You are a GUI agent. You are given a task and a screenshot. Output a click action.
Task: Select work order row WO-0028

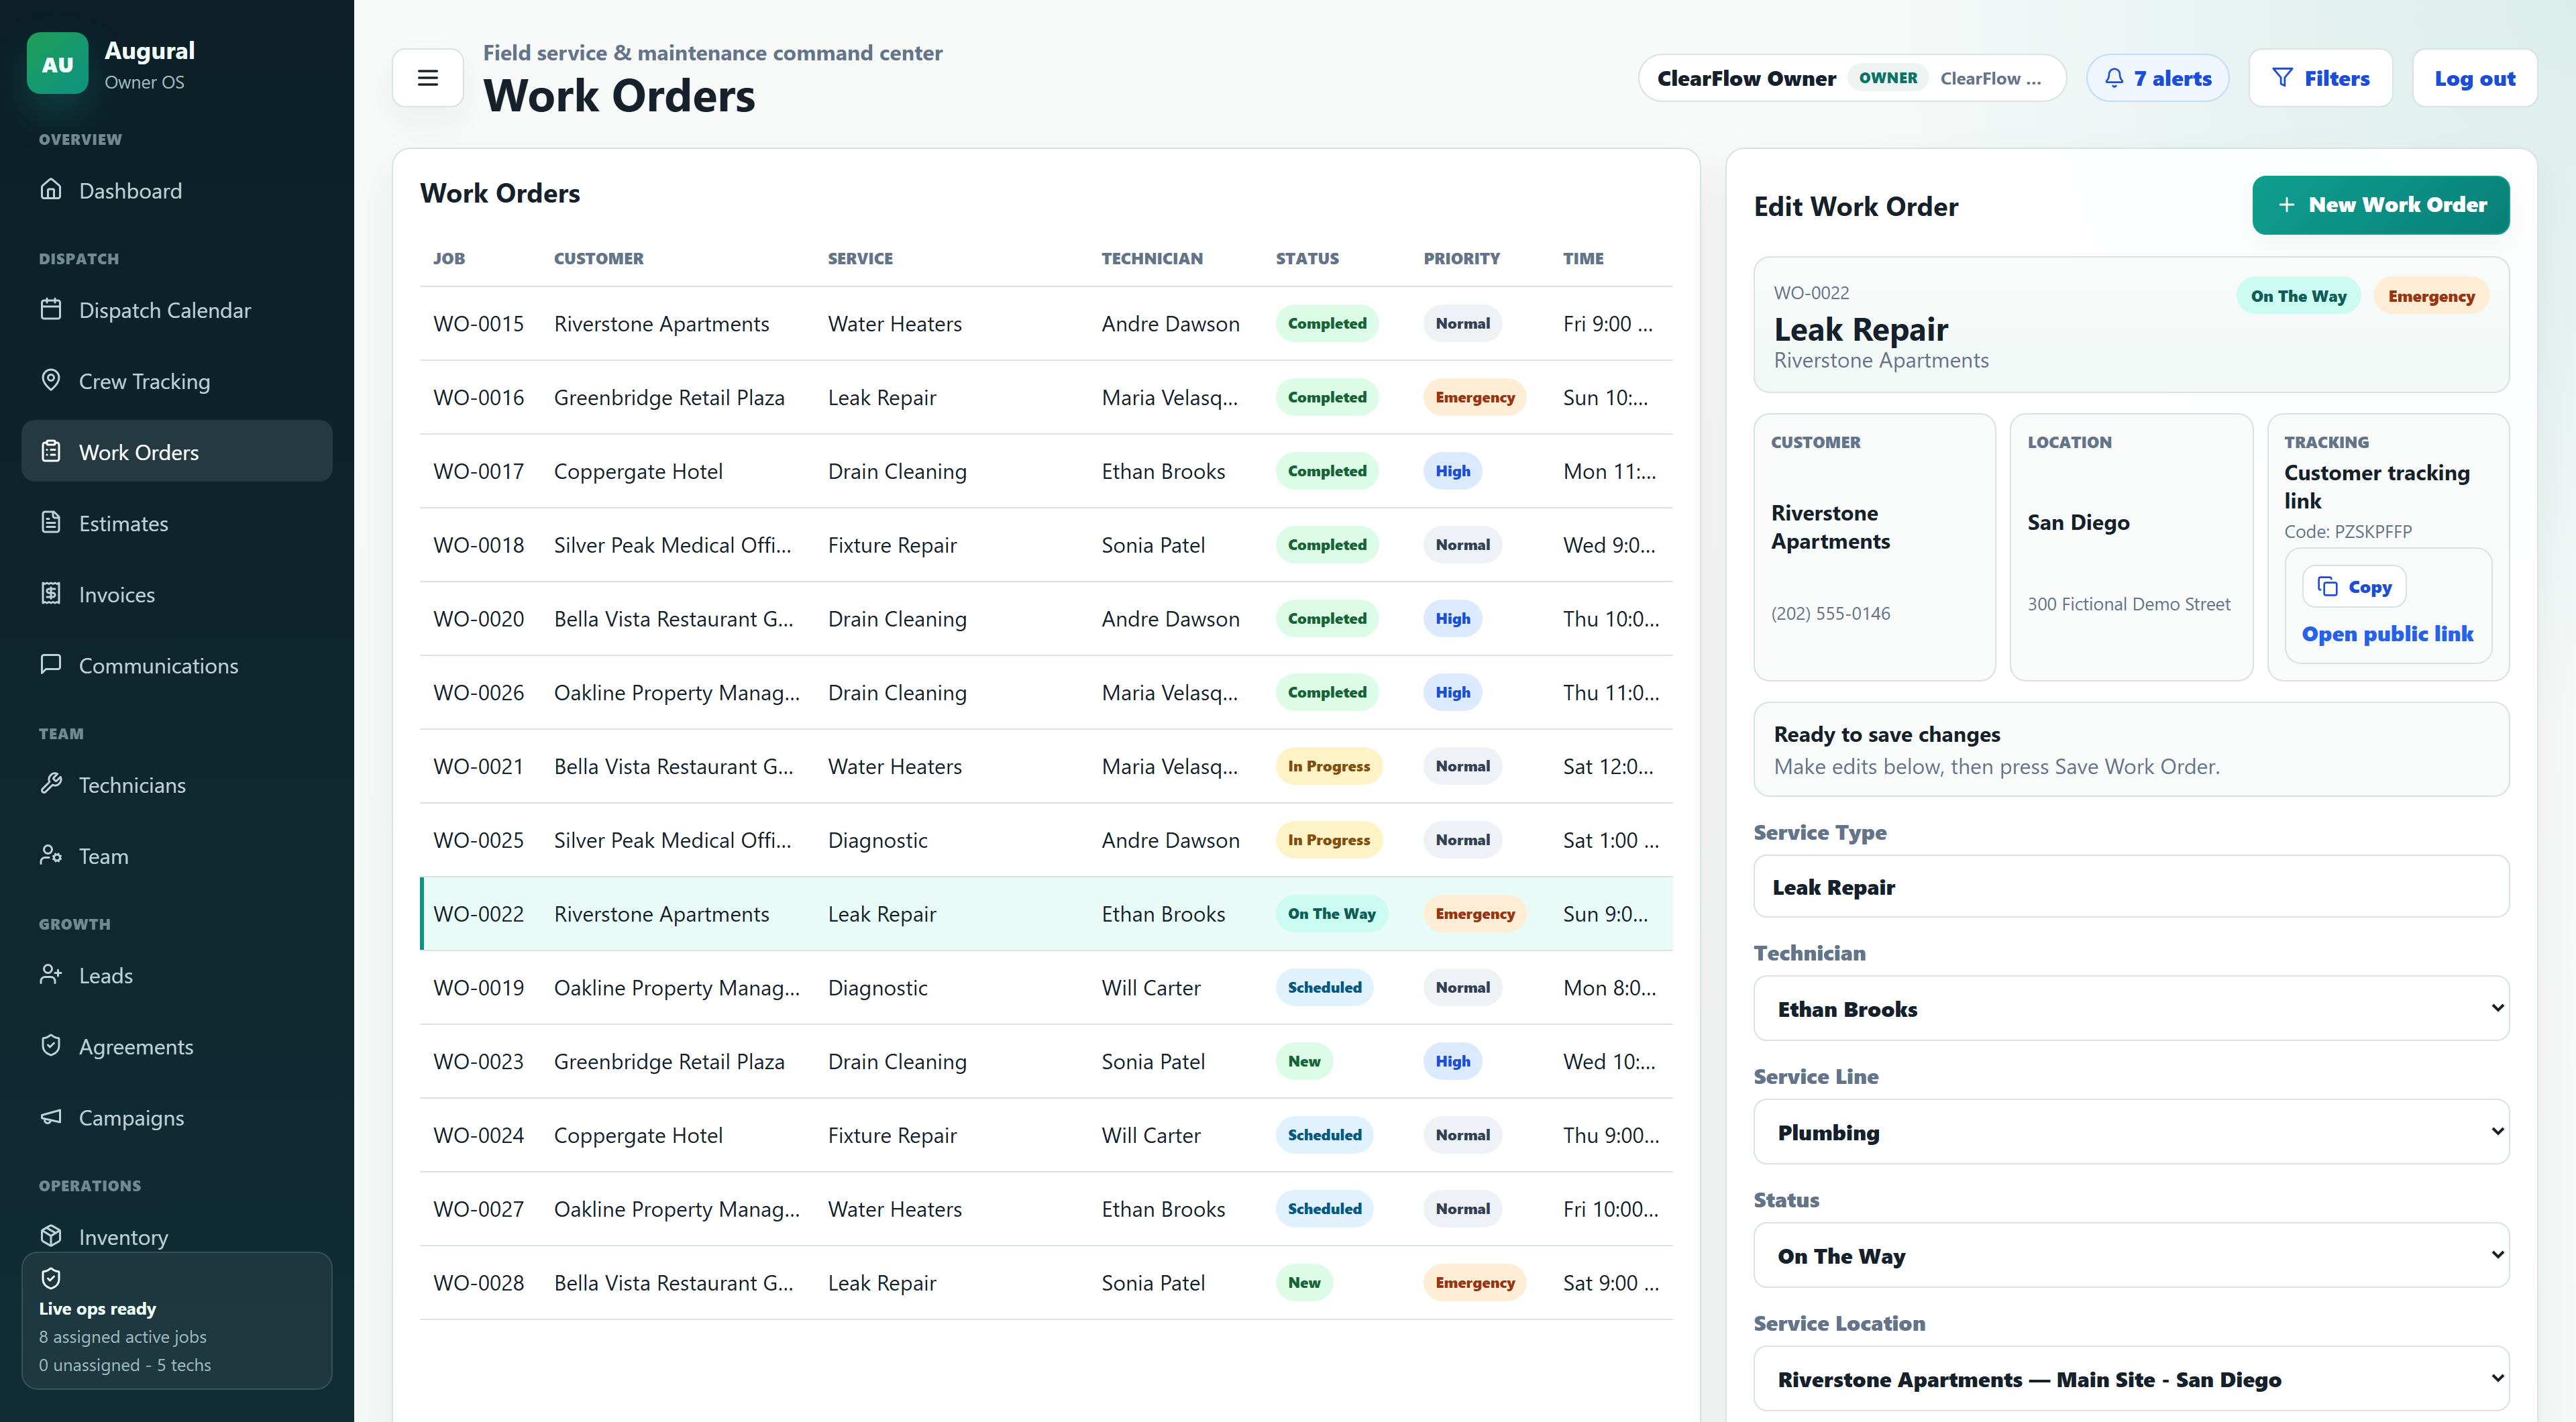tap(1046, 1283)
